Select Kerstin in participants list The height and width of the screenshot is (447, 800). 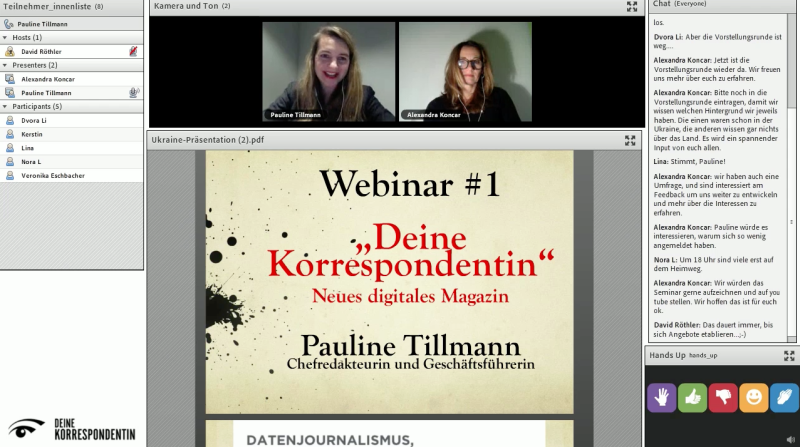[71, 134]
